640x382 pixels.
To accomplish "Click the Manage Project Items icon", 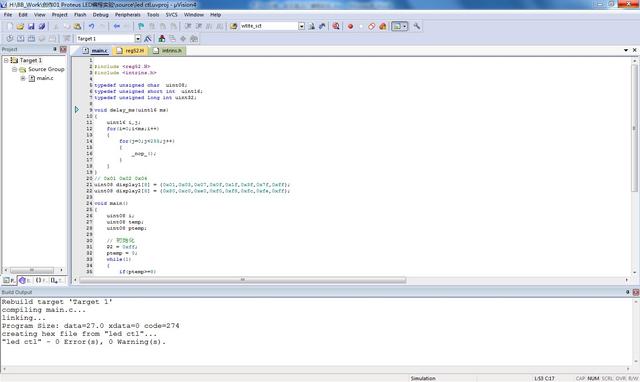I will [x=162, y=39].
